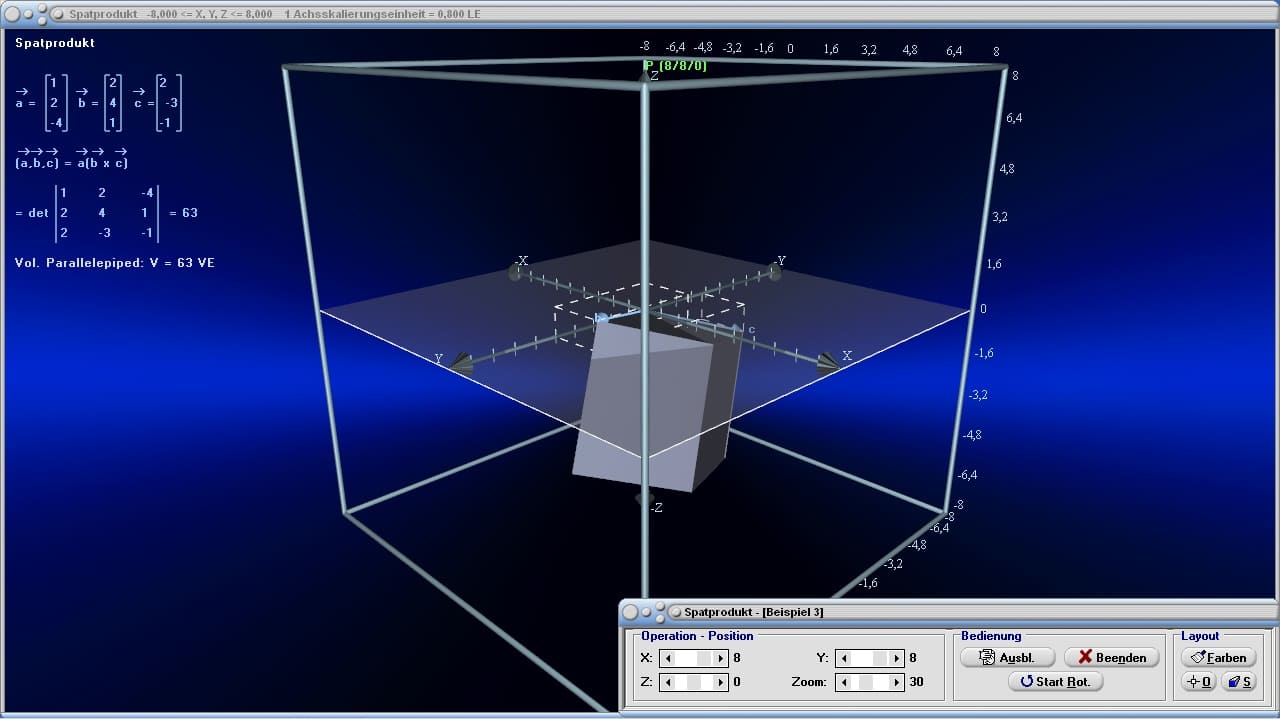Increase Zoom with right arrow
The width and height of the screenshot is (1280, 720).
tap(896, 682)
